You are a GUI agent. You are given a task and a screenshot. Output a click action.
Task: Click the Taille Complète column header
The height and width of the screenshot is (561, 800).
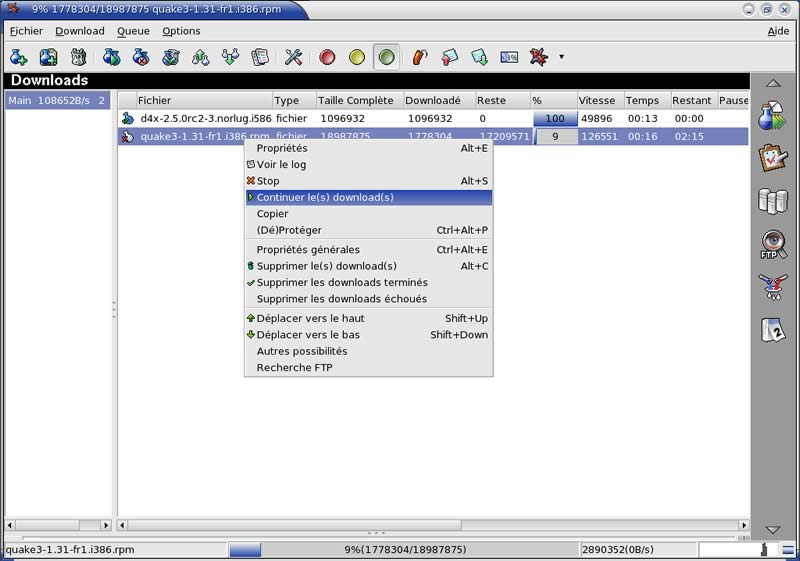pyautogui.click(x=360, y=100)
